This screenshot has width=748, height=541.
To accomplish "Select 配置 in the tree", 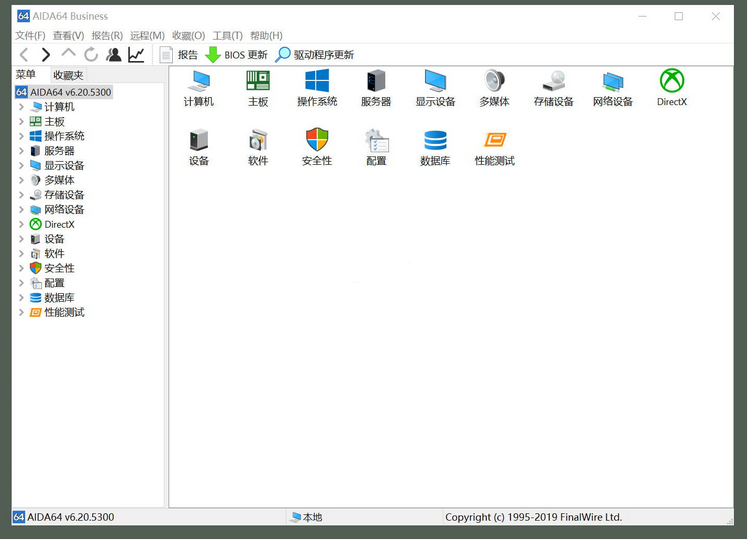I will [54, 283].
